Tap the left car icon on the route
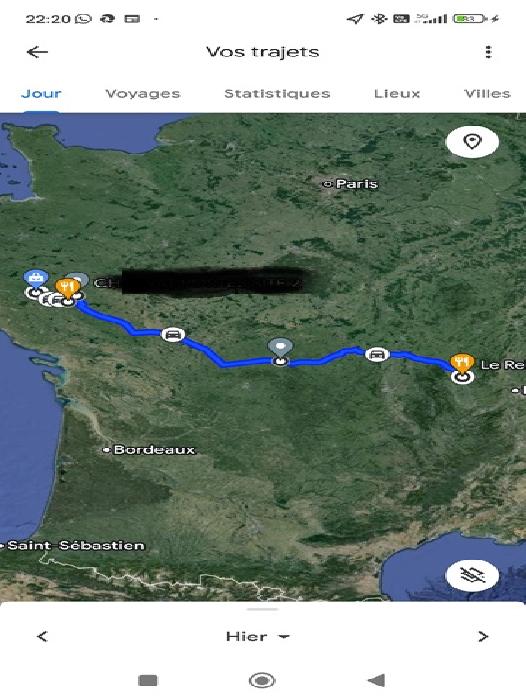This screenshot has height=700, width=526. click(173, 334)
